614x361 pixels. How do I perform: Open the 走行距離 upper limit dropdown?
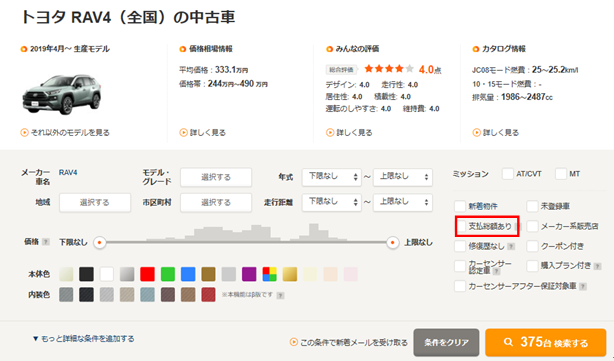(x=403, y=202)
